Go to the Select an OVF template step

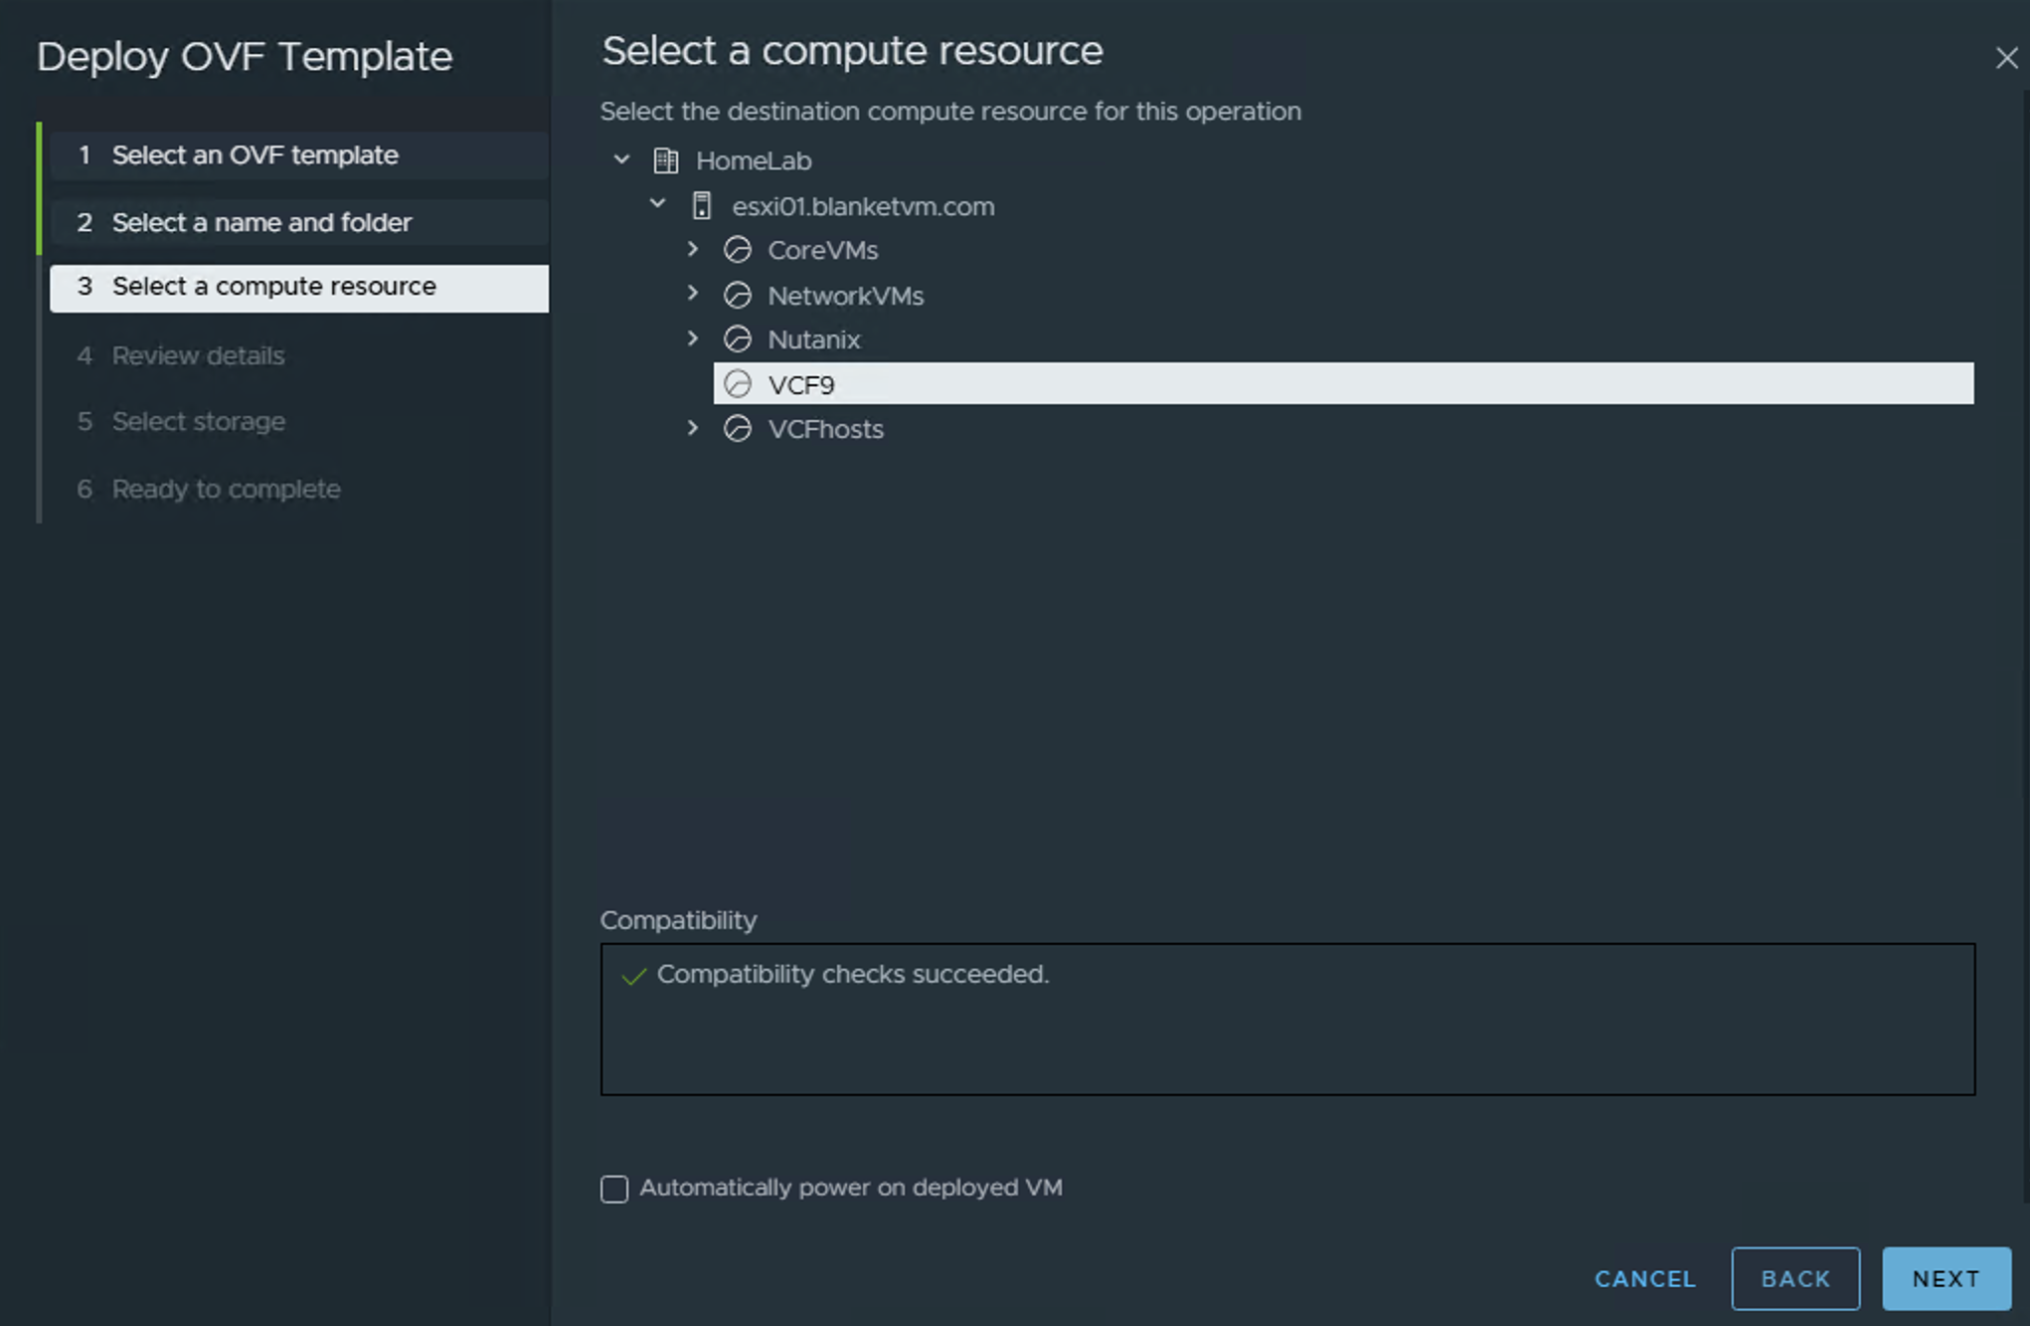coord(254,156)
